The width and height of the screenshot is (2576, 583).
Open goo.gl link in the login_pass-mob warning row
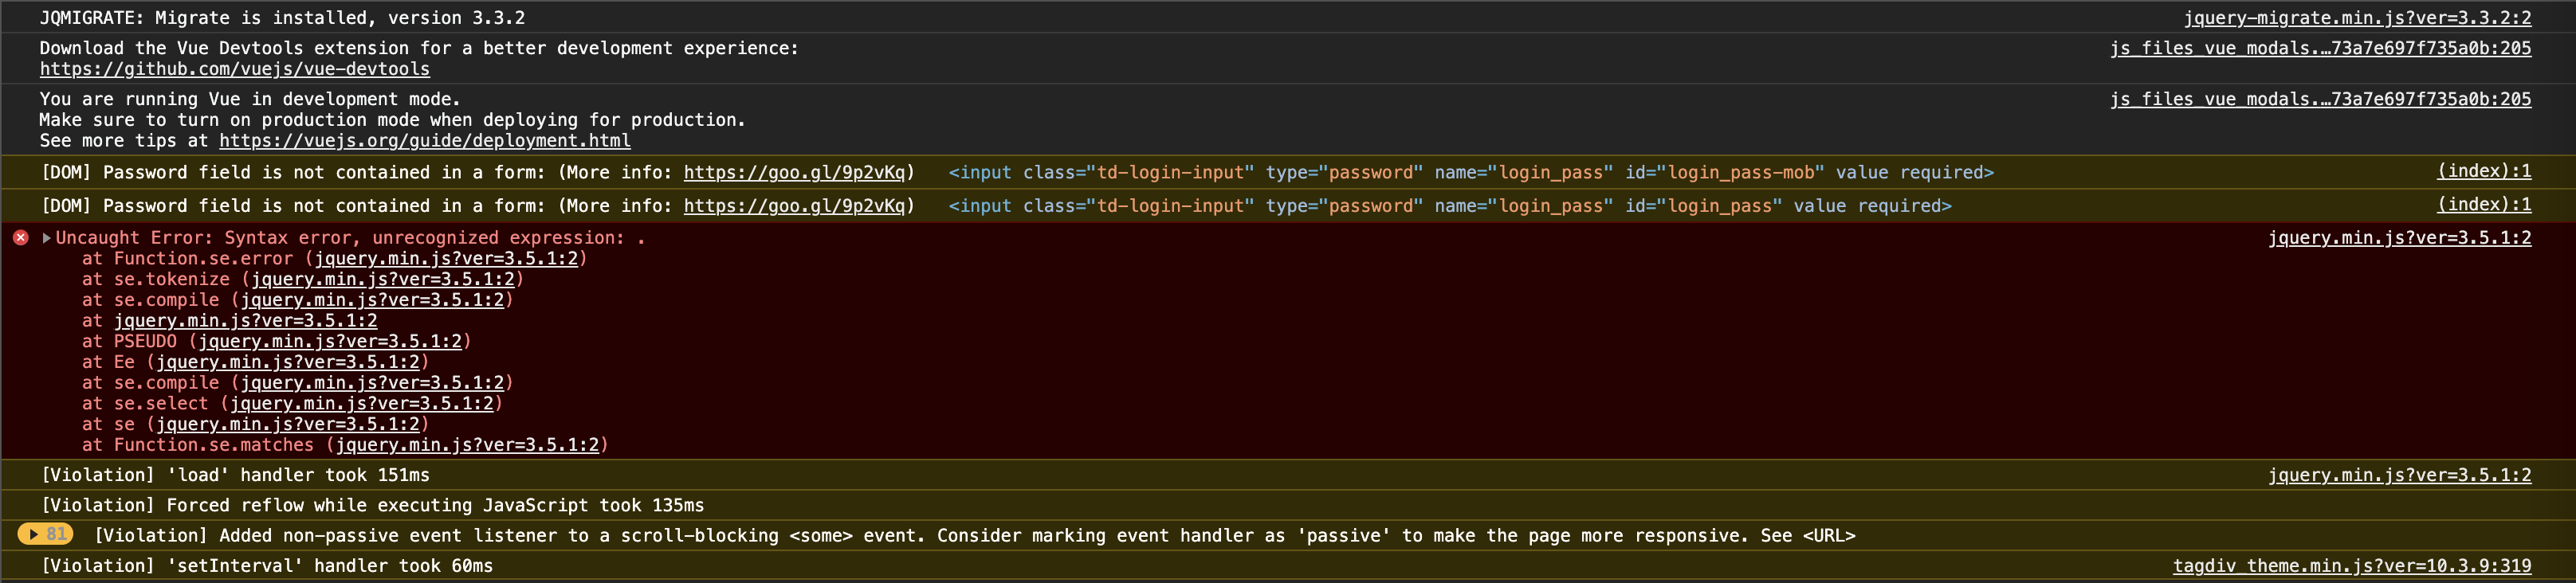tap(794, 173)
